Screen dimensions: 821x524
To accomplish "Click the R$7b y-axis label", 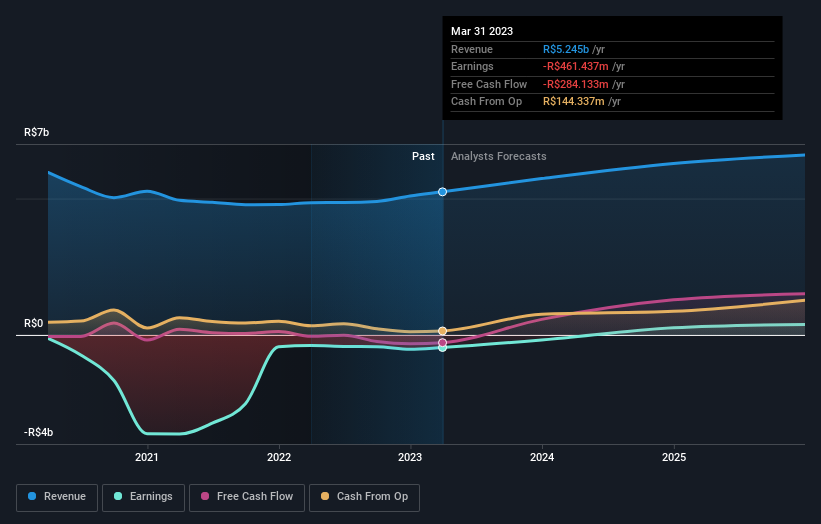I will tap(37, 132).
